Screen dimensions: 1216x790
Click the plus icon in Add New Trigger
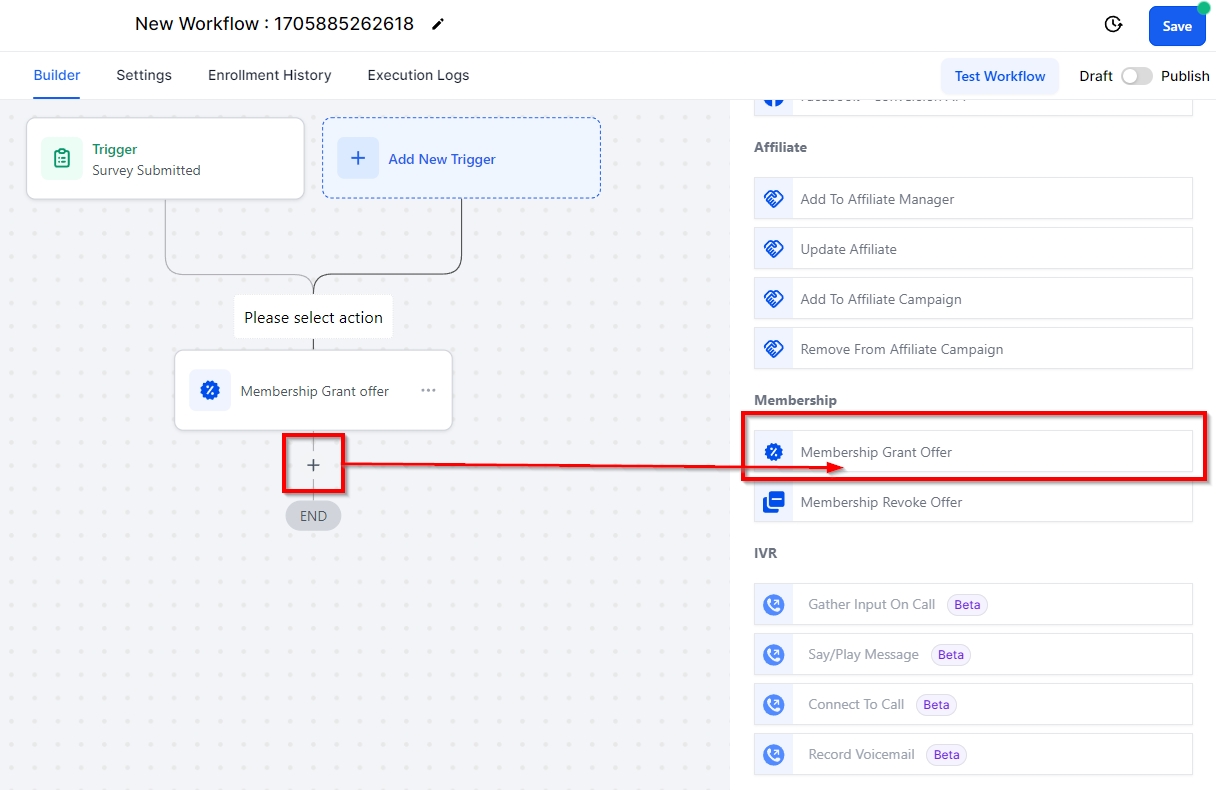tap(358, 159)
